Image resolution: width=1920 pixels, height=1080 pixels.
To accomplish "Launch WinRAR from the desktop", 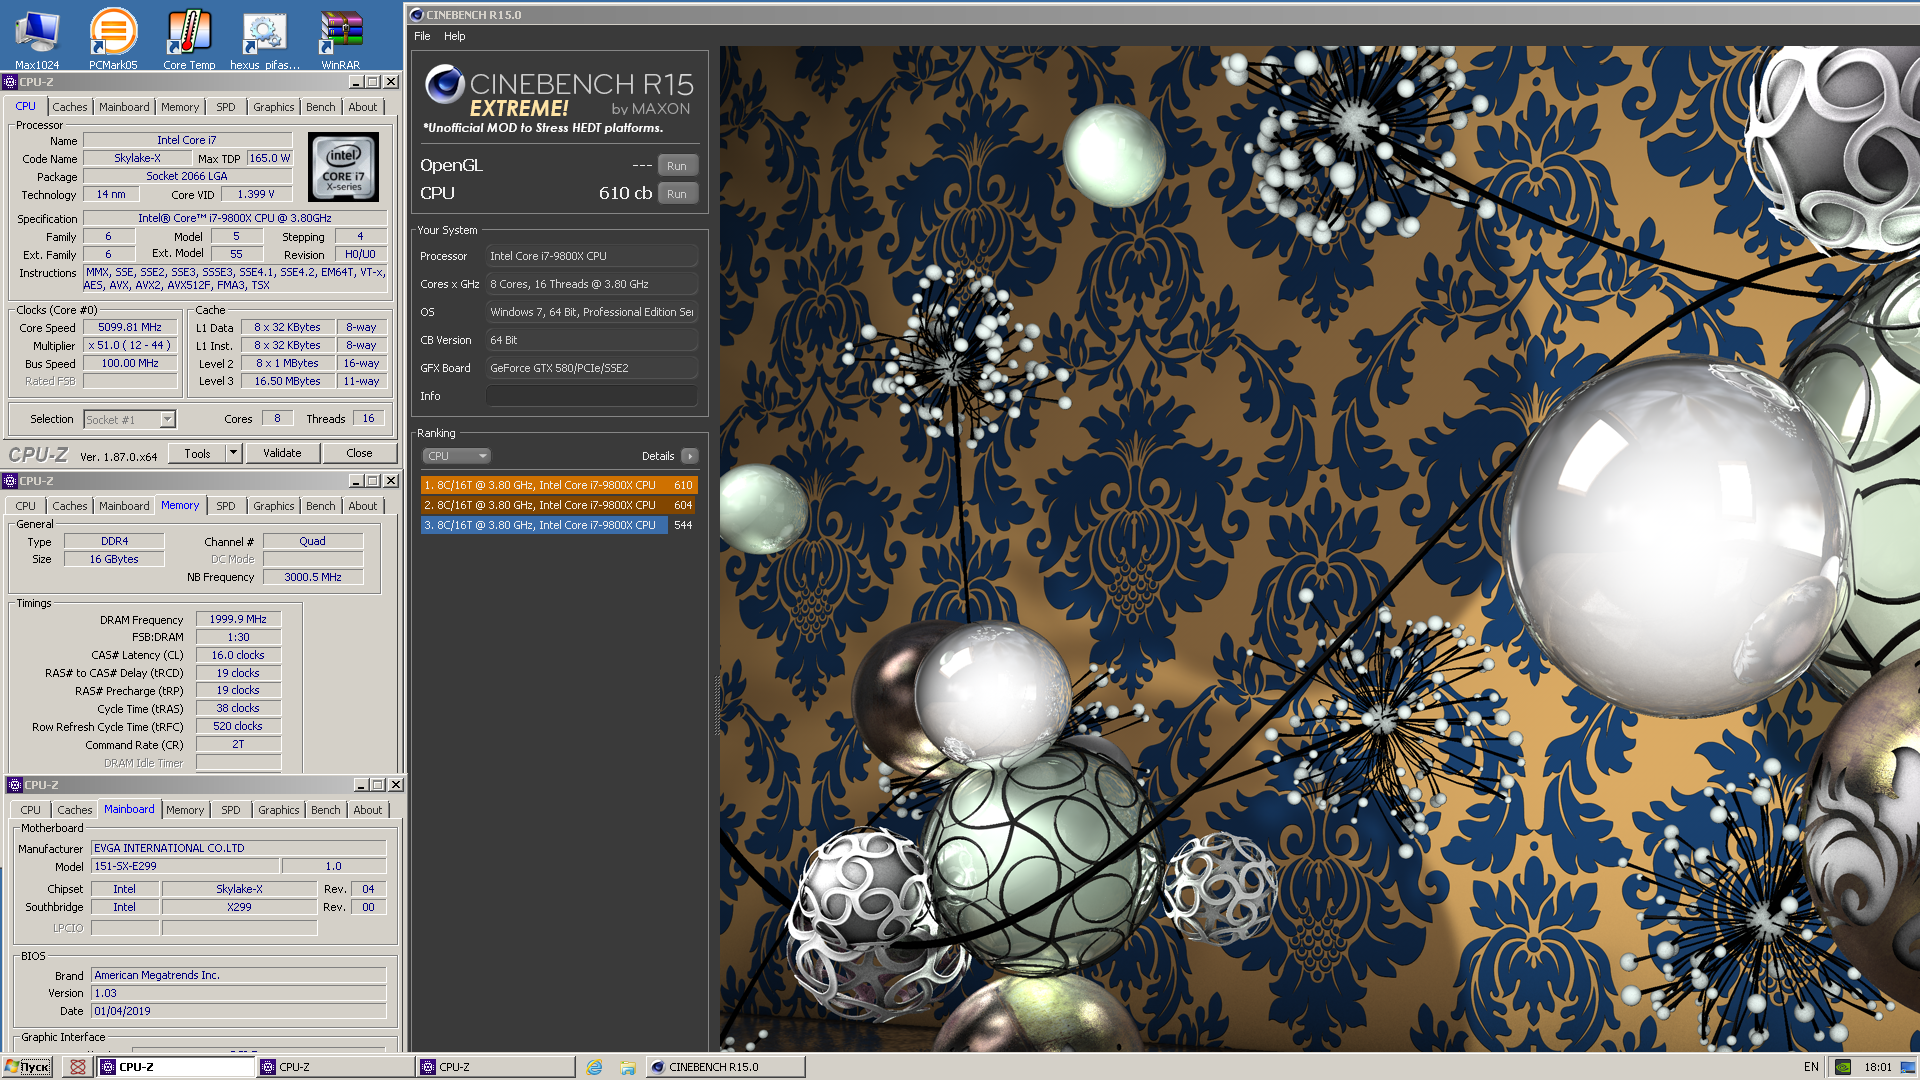I will 341,38.
